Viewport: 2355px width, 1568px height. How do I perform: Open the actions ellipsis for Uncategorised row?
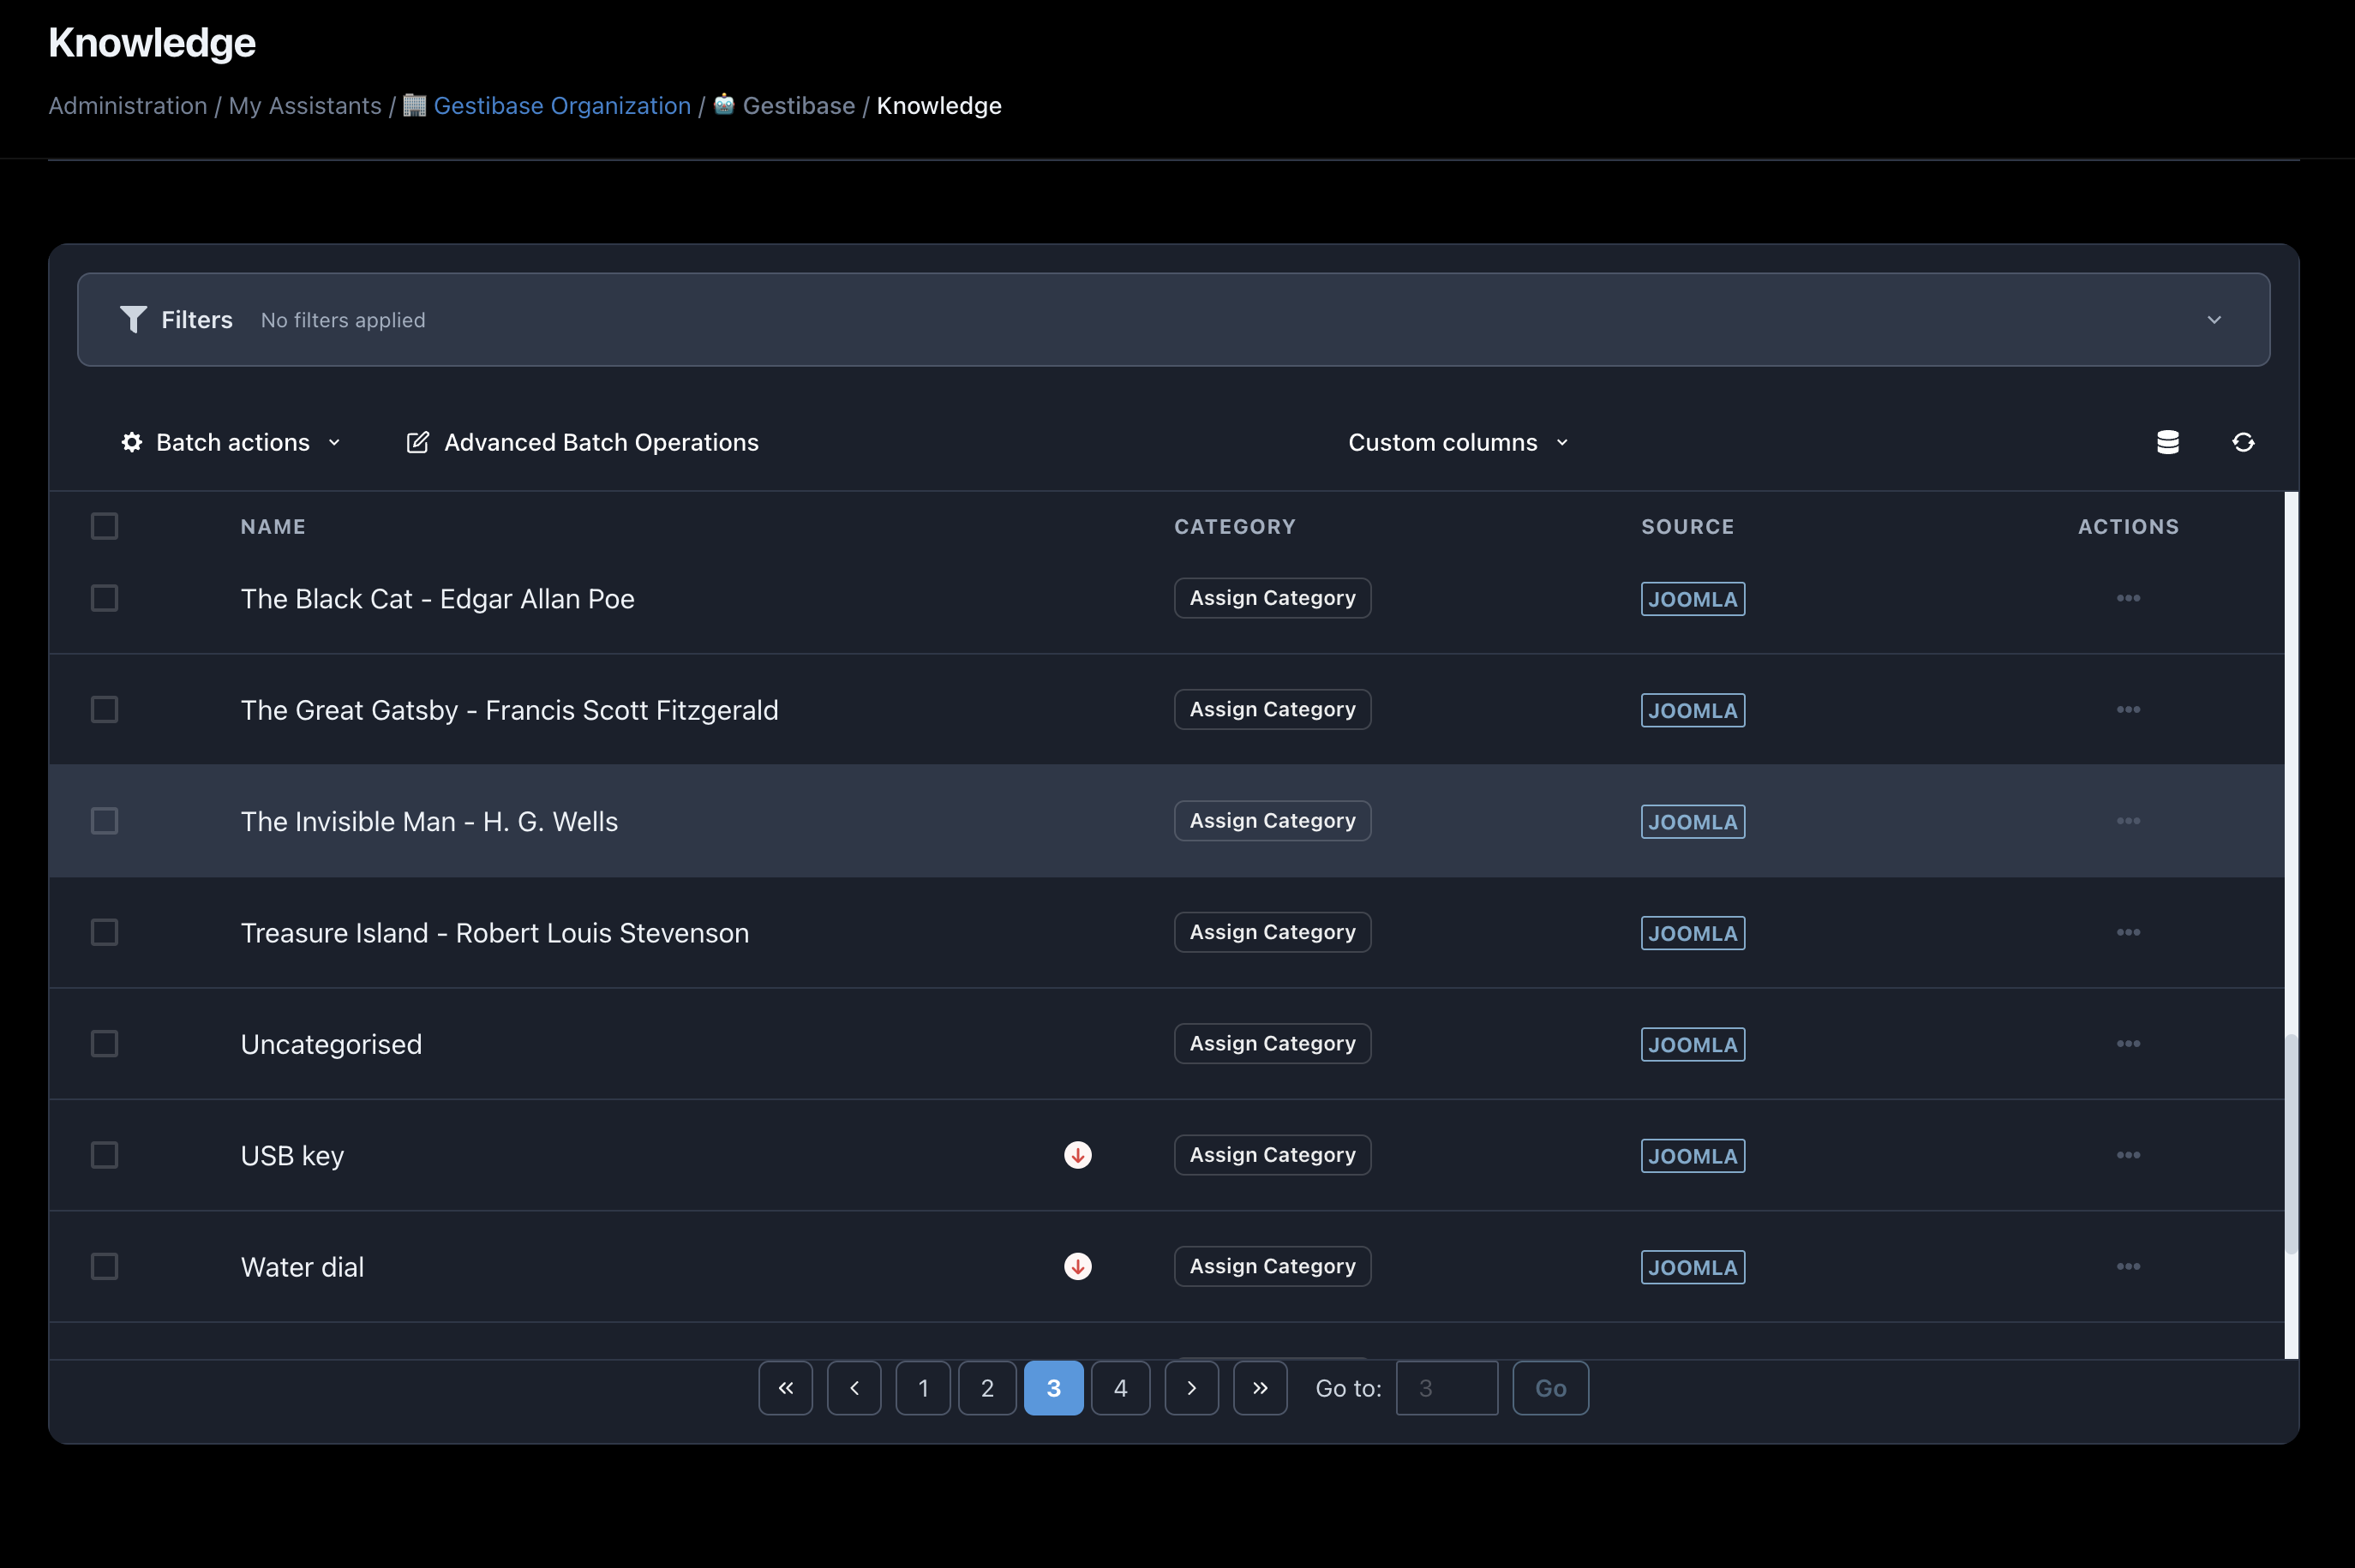click(2128, 1043)
